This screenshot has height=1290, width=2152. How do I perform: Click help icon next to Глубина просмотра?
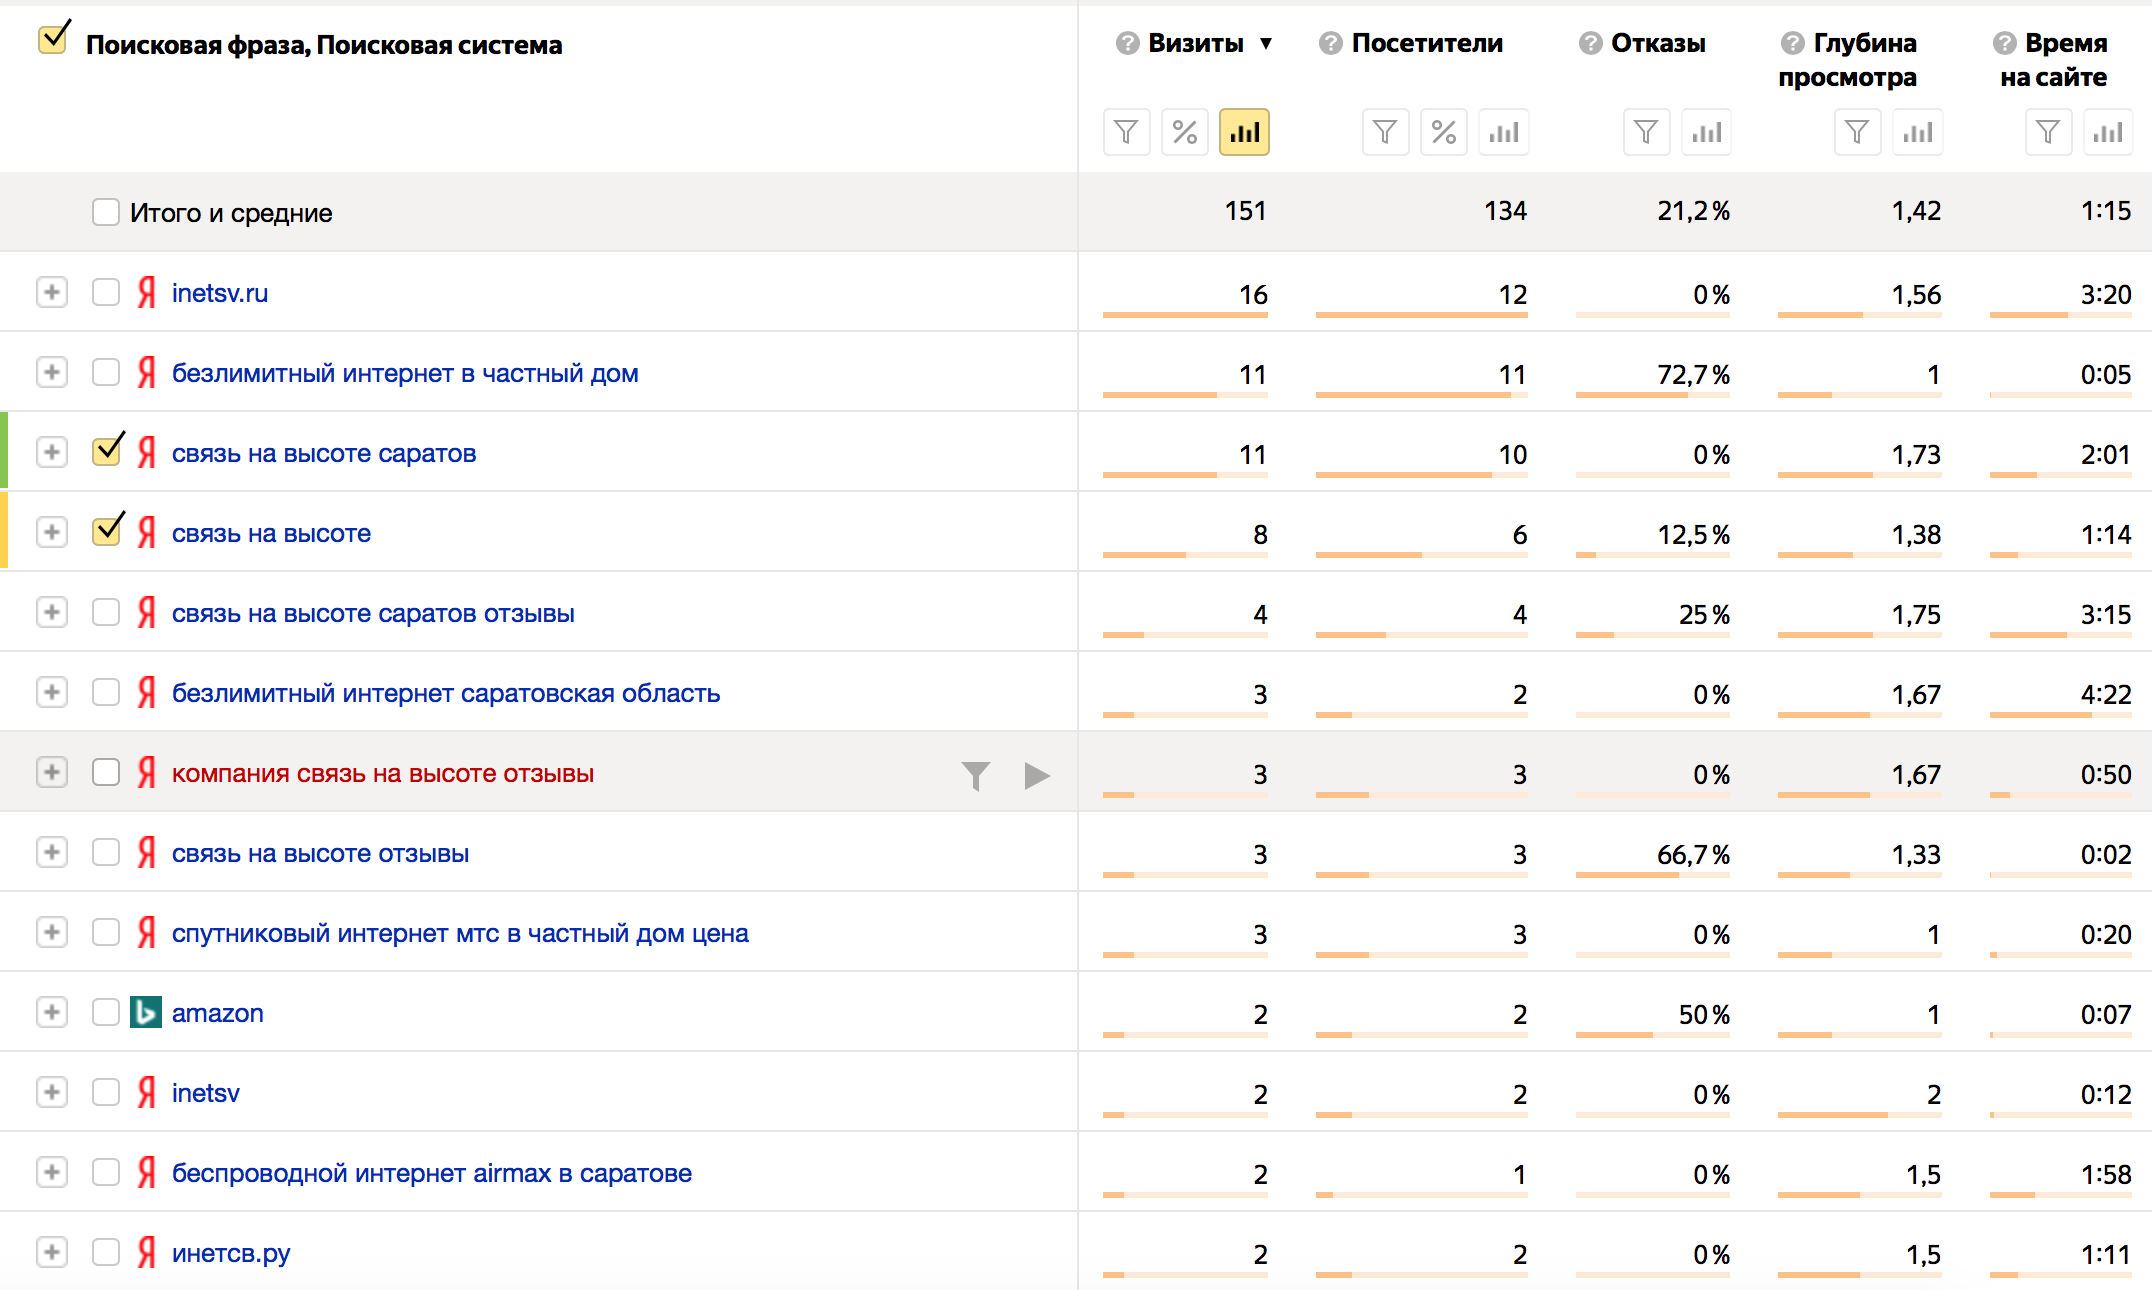click(1793, 43)
